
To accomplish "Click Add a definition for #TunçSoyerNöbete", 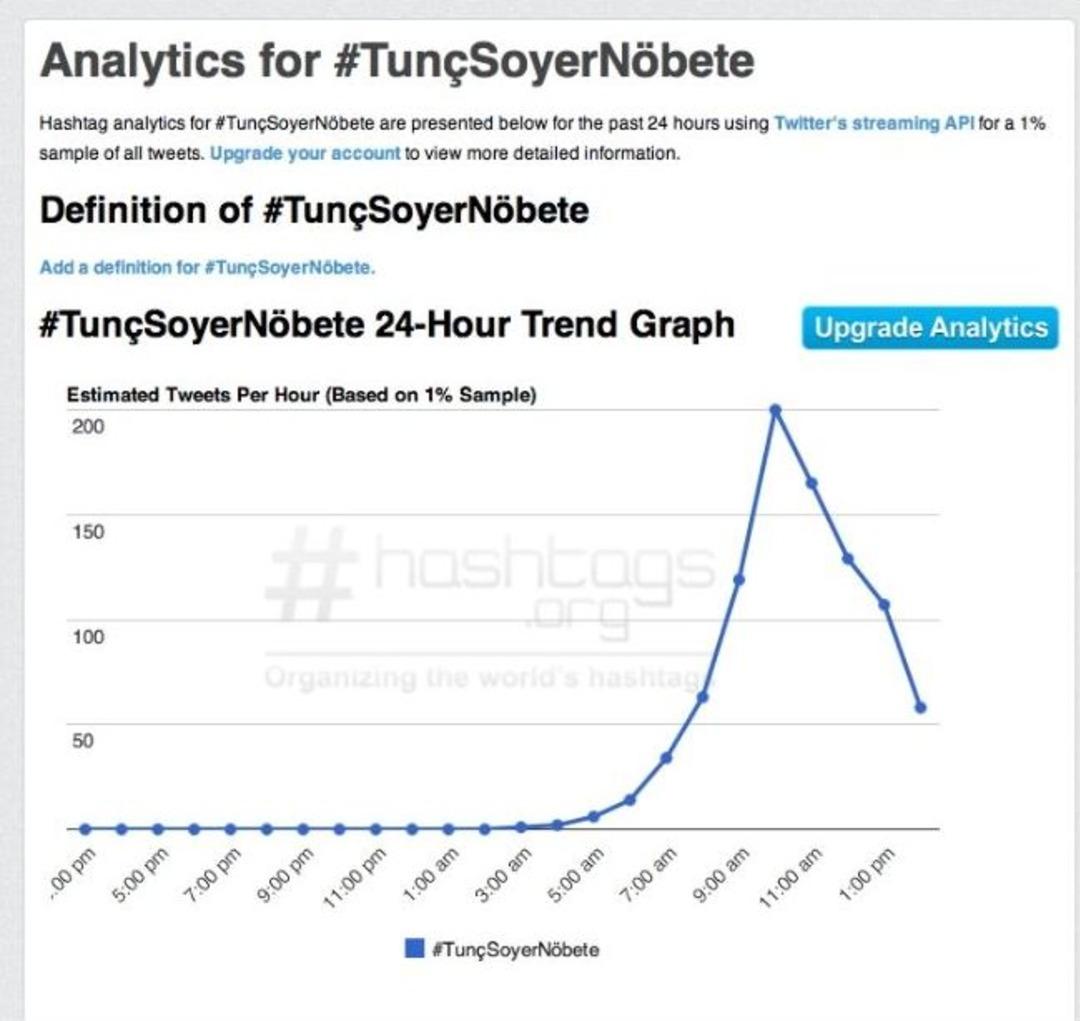I will tap(207, 268).
